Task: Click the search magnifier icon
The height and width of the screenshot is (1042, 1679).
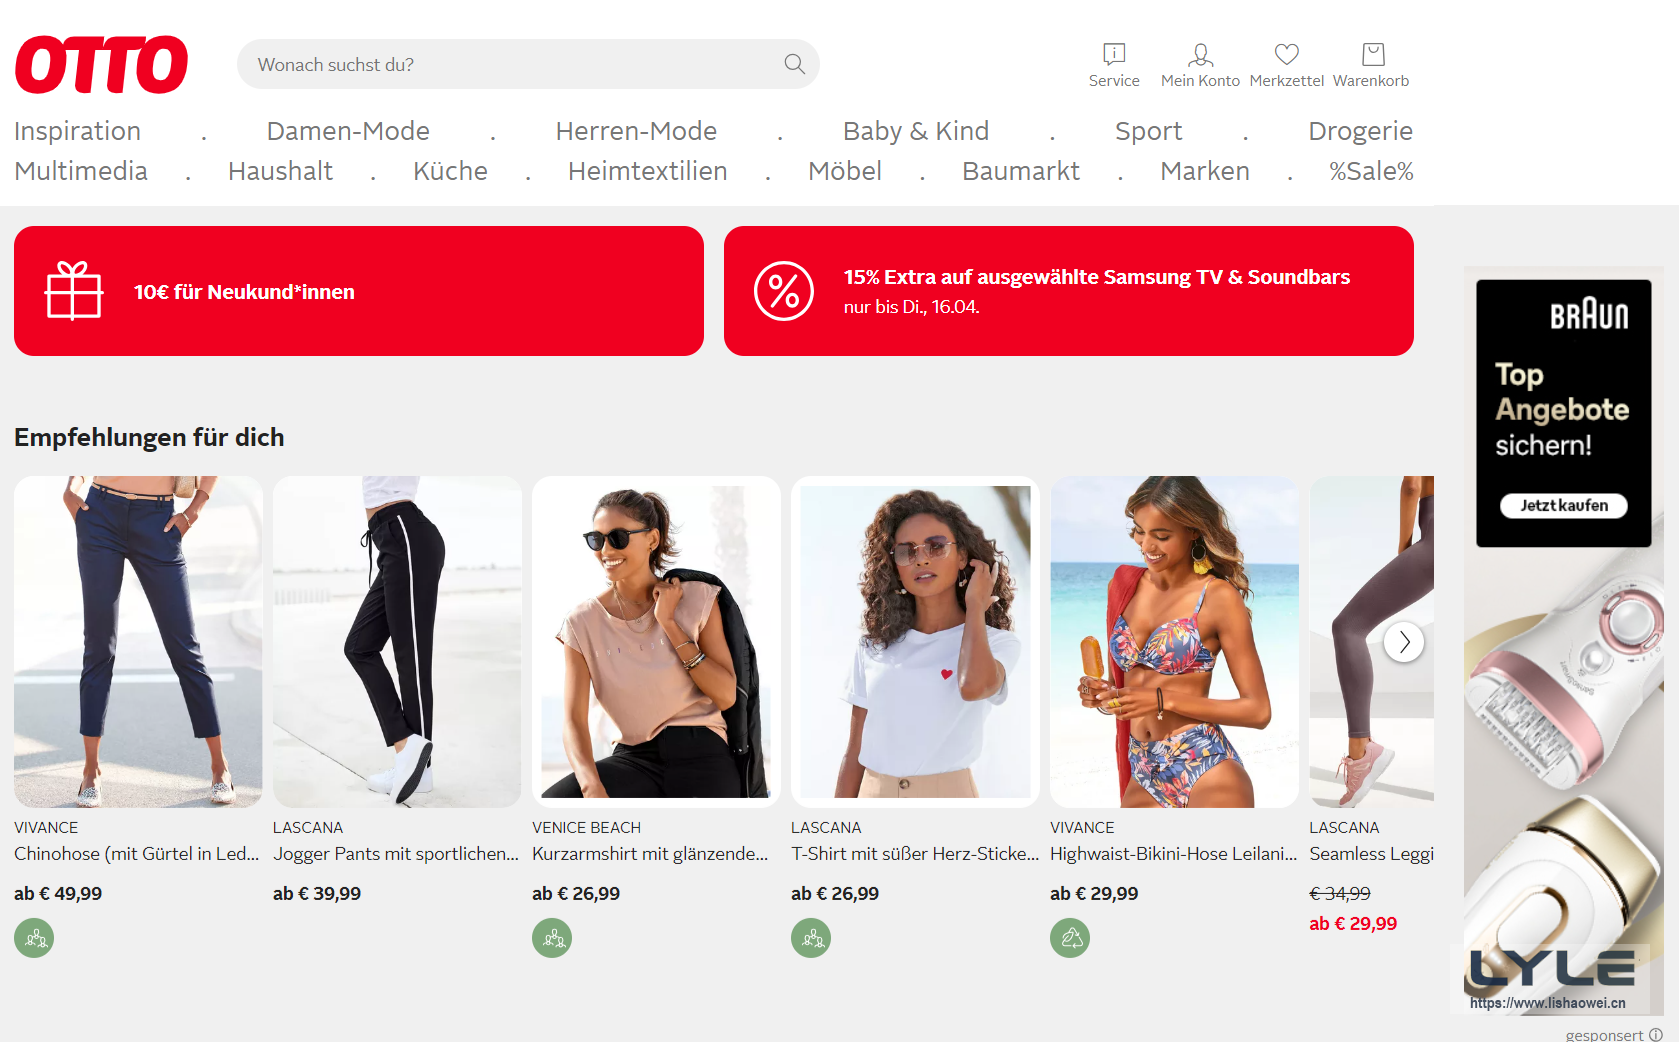Action: (795, 64)
